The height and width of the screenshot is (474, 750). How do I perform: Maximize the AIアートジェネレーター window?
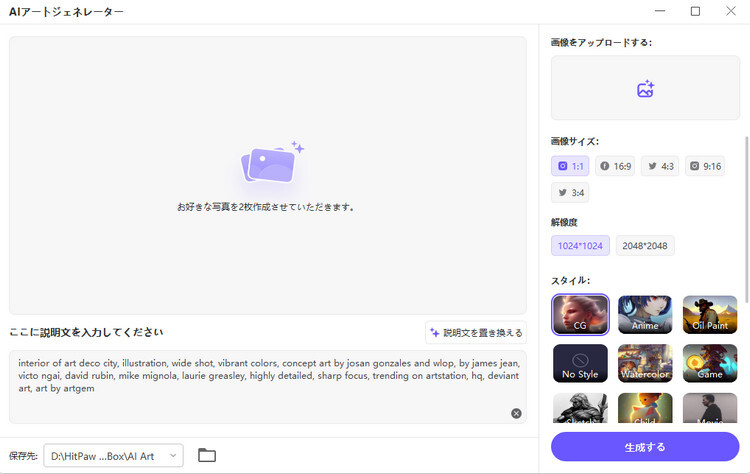coord(695,11)
